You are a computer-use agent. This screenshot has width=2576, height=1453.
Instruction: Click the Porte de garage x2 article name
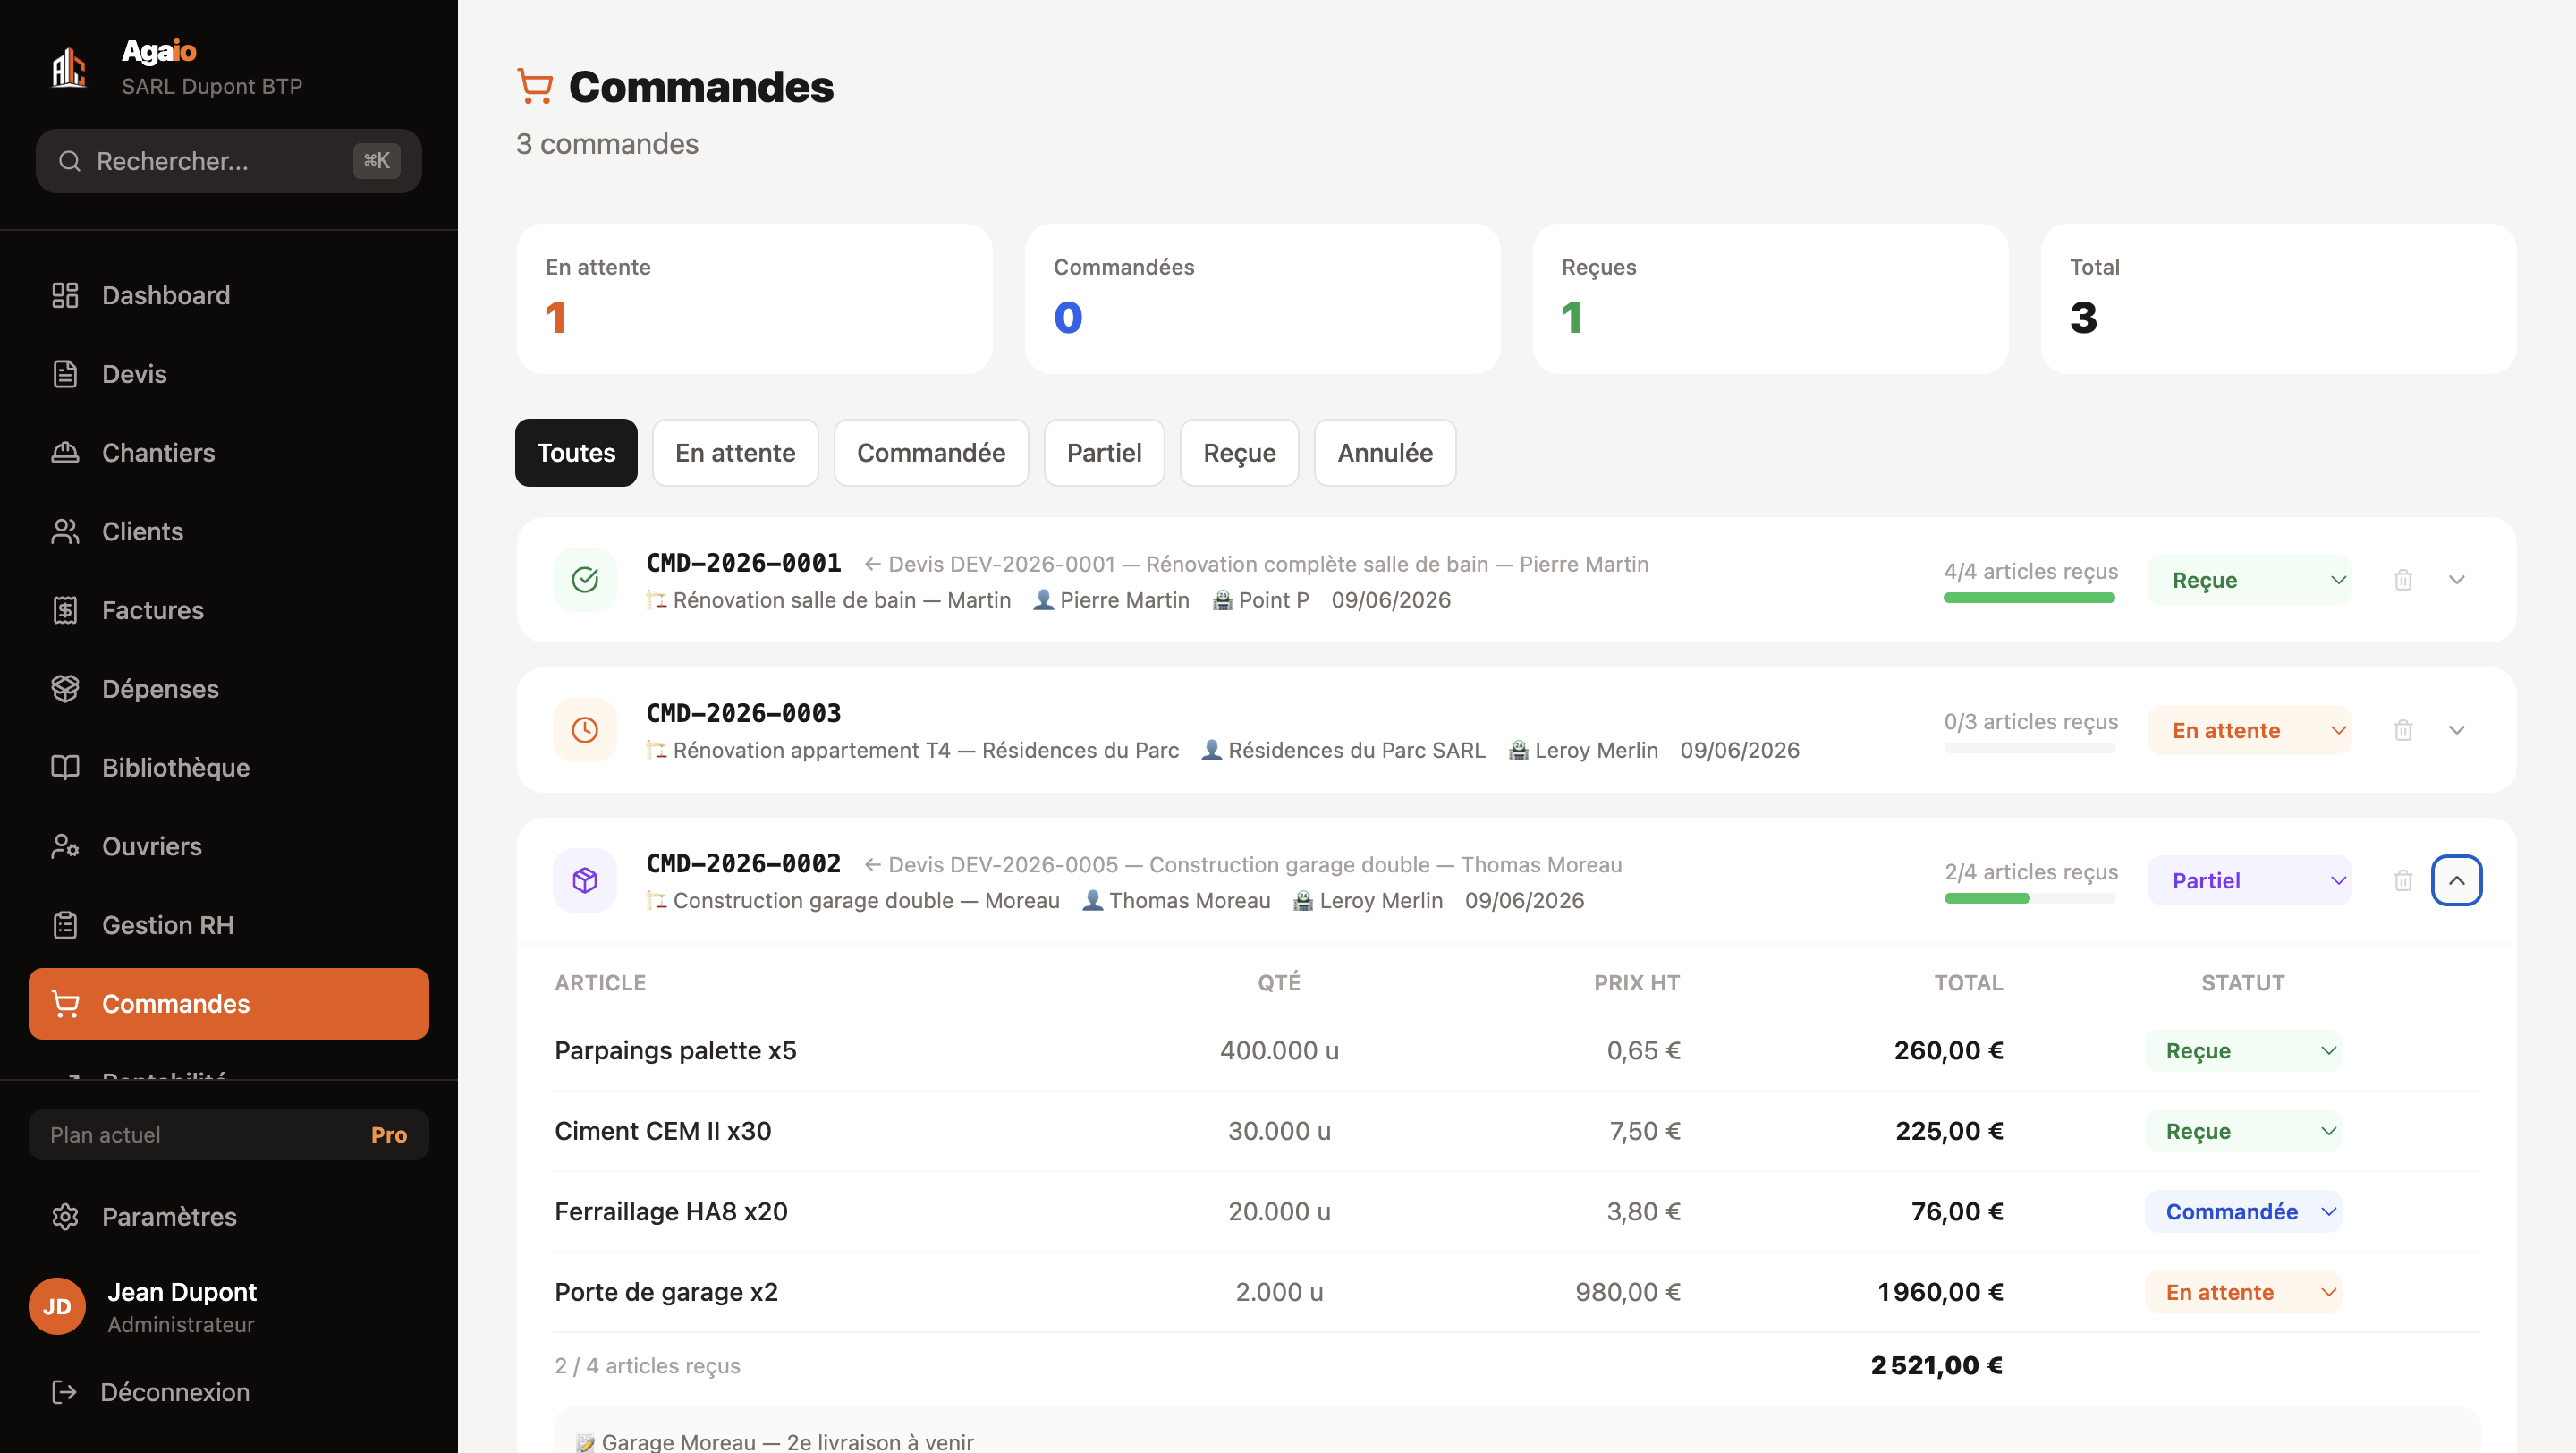tap(666, 1292)
